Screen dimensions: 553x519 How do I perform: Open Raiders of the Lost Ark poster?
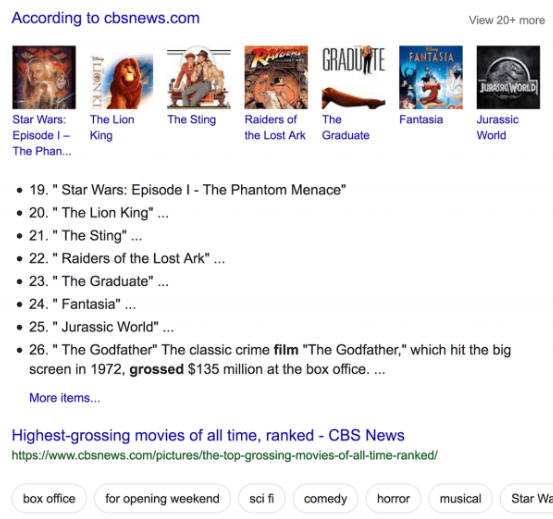(276, 77)
